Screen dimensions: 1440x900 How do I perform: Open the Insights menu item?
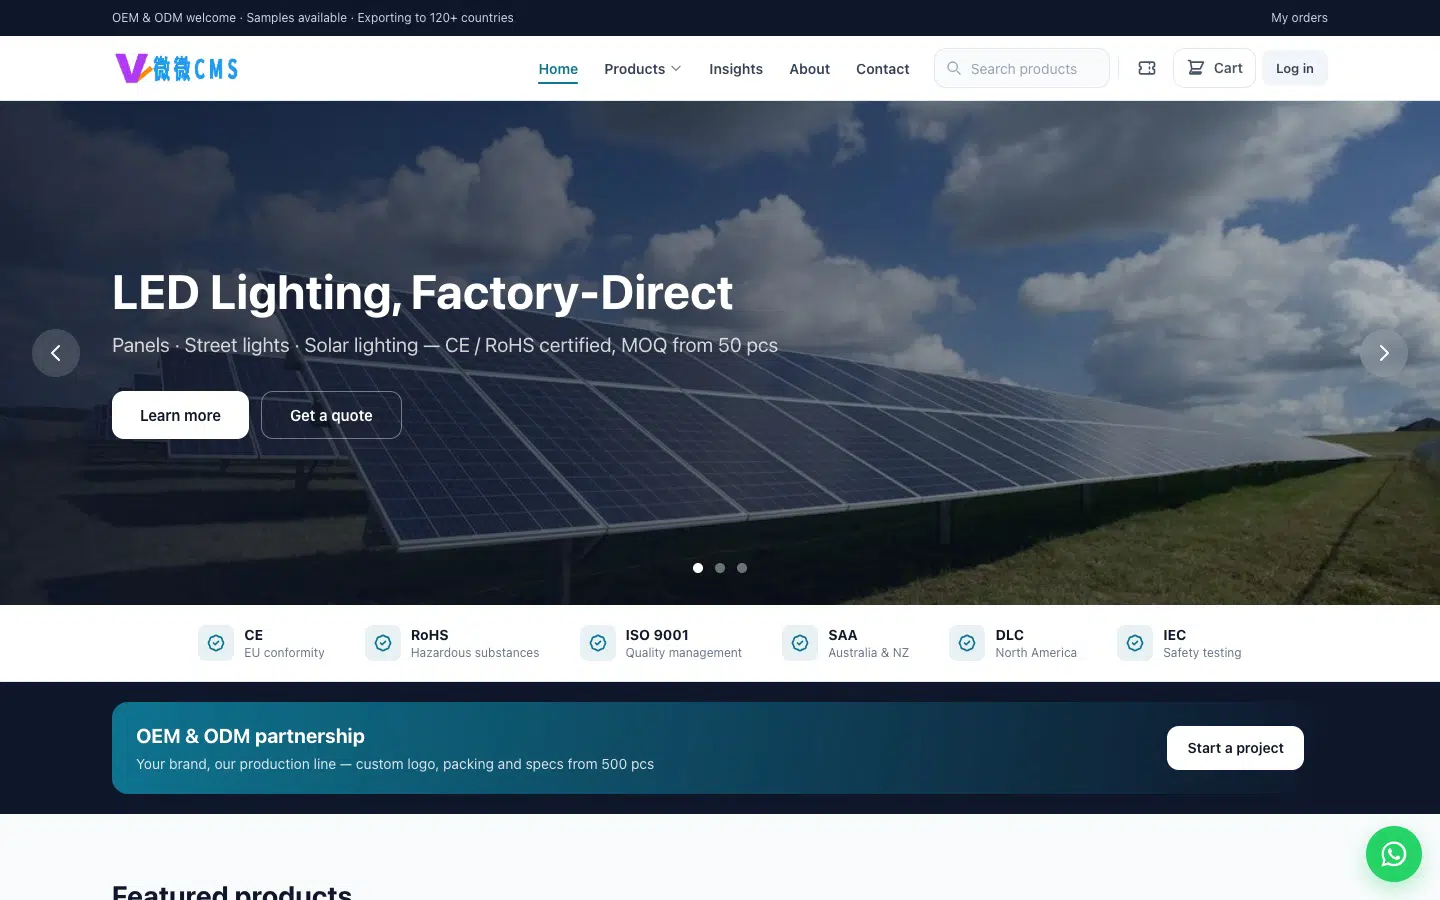tap(736, 69)
